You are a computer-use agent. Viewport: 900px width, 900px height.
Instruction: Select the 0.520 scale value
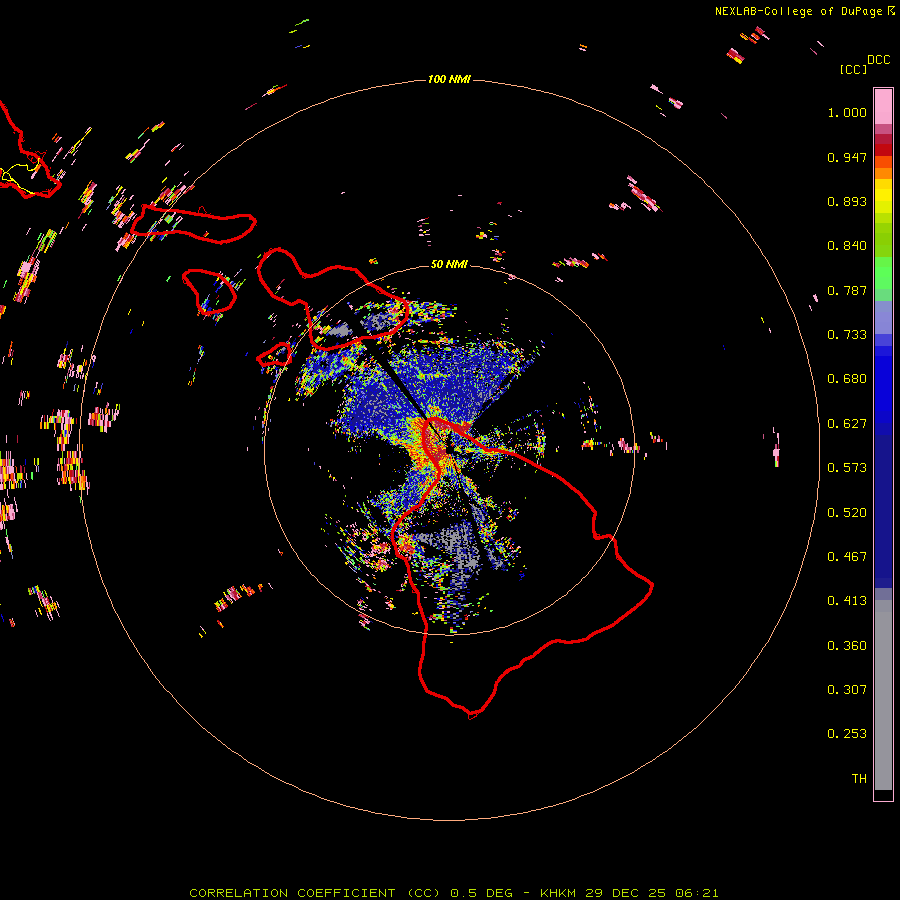847,513
